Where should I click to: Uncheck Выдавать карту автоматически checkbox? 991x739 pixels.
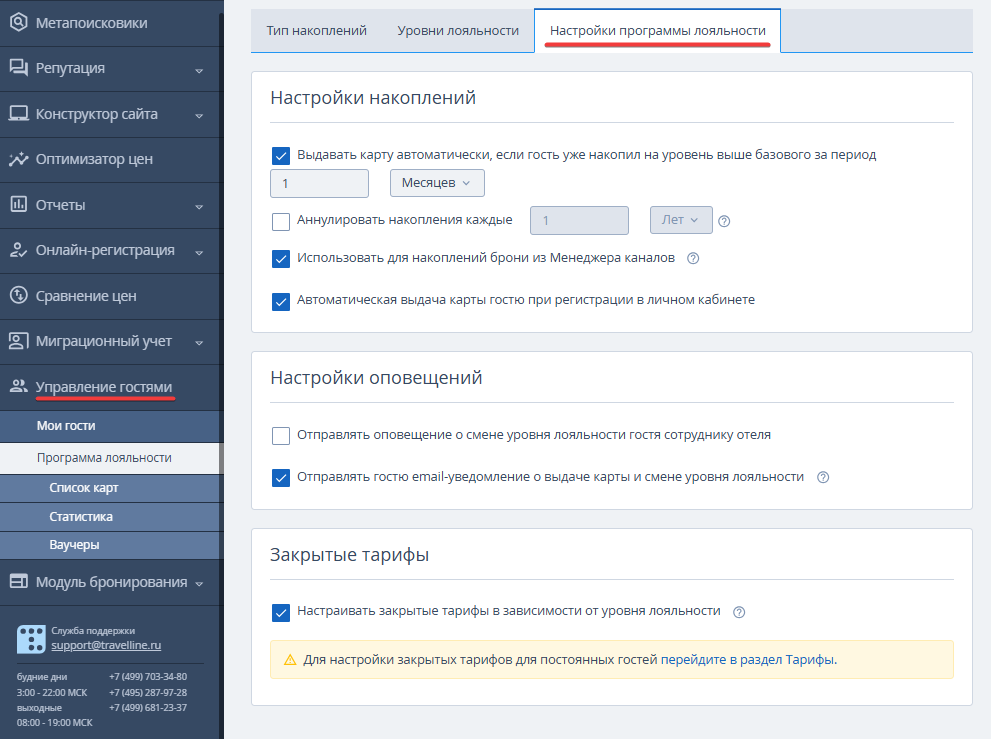281,156
